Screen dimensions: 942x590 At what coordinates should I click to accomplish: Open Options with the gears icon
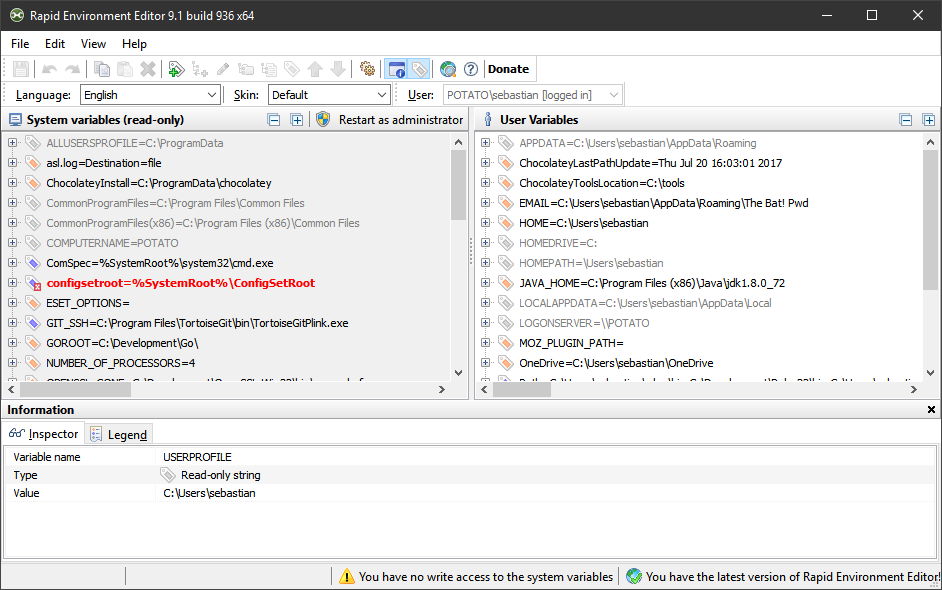click(367, 69)
